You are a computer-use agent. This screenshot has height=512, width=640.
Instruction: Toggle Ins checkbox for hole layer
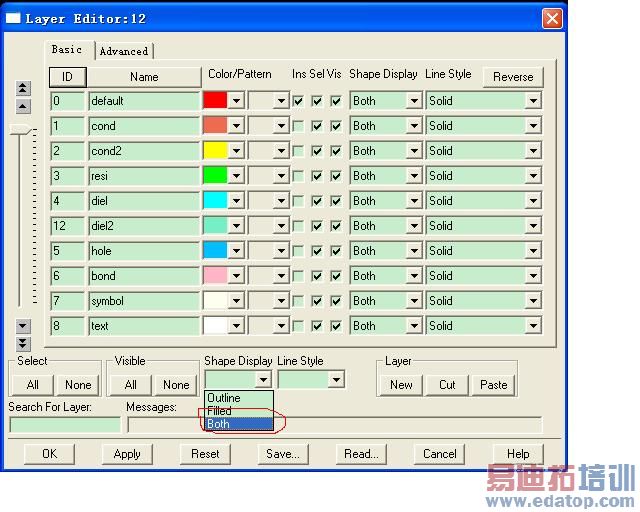tap(298, 251)
